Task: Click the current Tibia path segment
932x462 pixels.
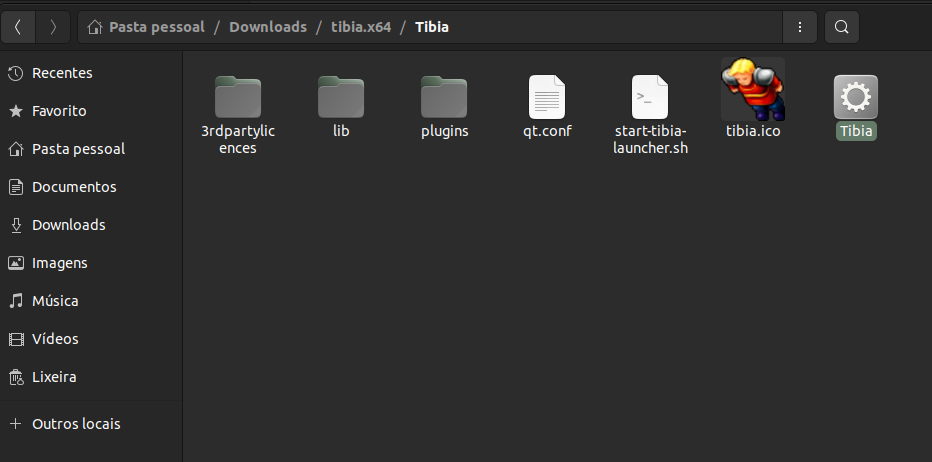Action: click(x=432, y=27)
